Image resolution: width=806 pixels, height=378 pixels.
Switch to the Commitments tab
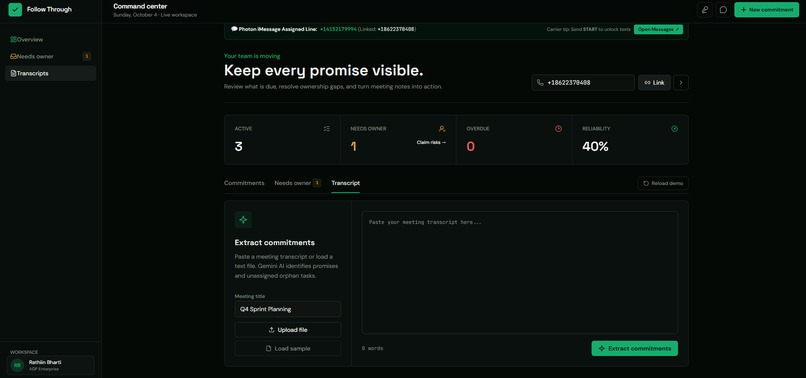244,183
